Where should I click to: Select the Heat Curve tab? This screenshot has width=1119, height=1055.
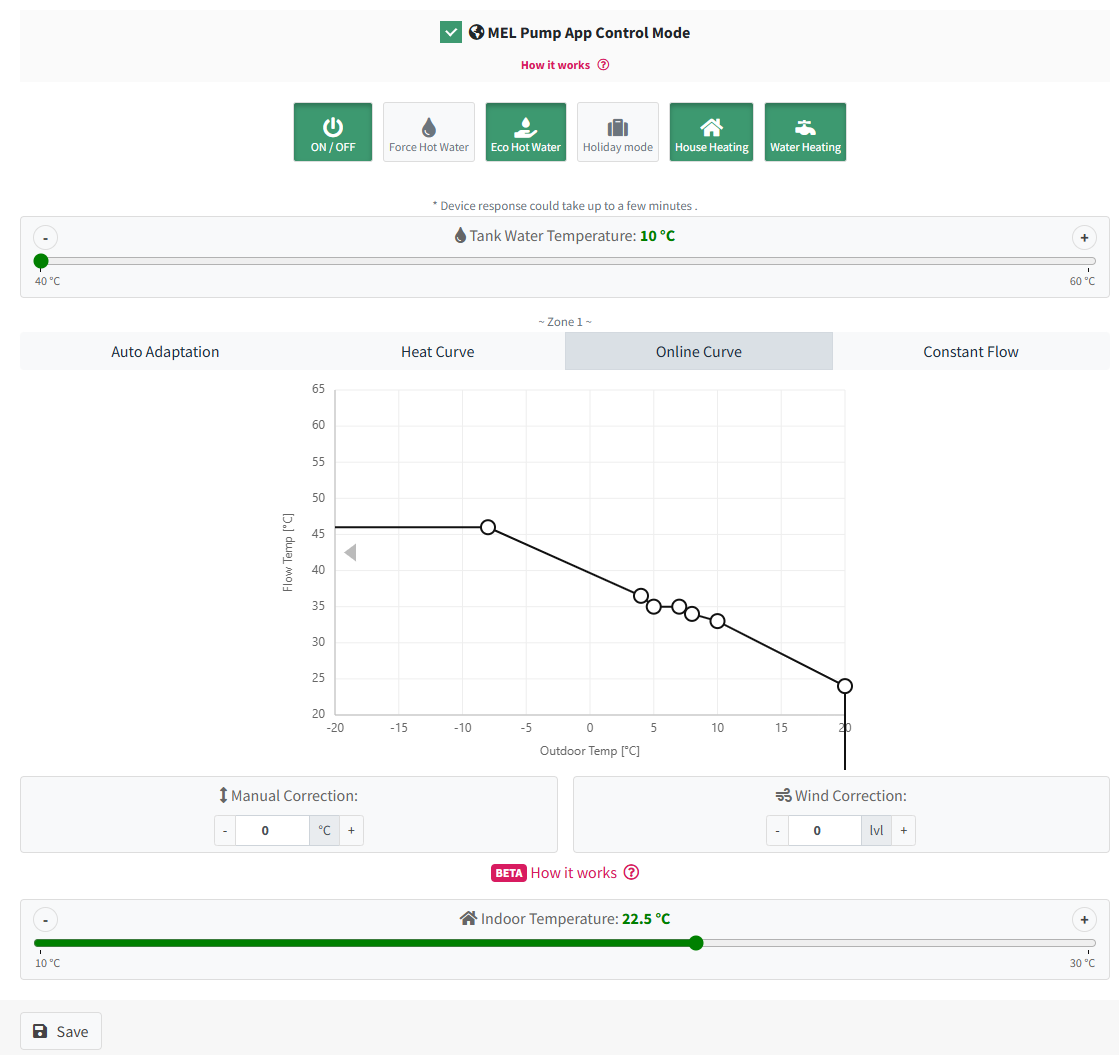[x=437, y=351]
